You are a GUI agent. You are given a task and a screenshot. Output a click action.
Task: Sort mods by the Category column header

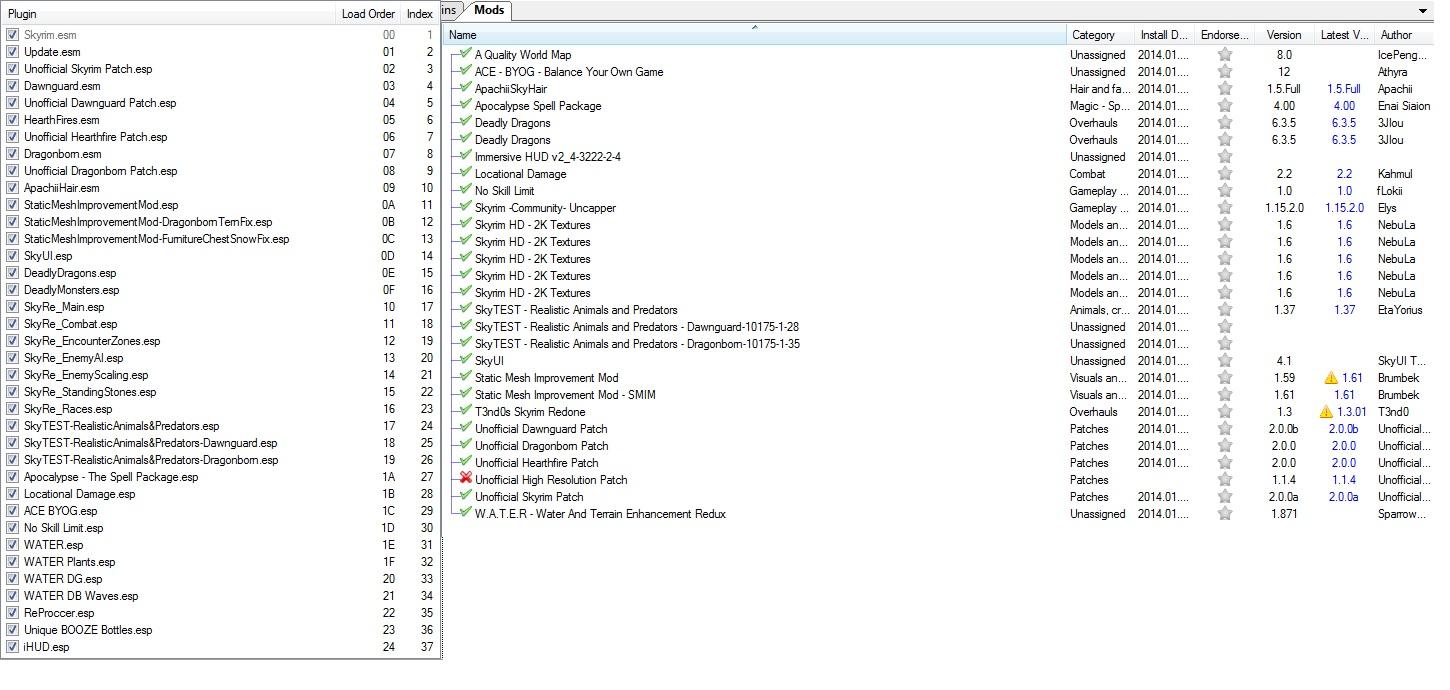coord(1100,35)
